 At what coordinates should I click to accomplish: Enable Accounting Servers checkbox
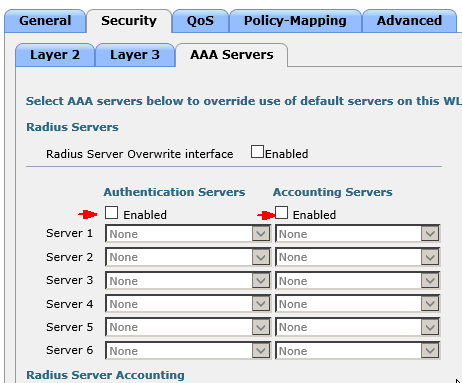pyautogui.click(x=282, y=213)
